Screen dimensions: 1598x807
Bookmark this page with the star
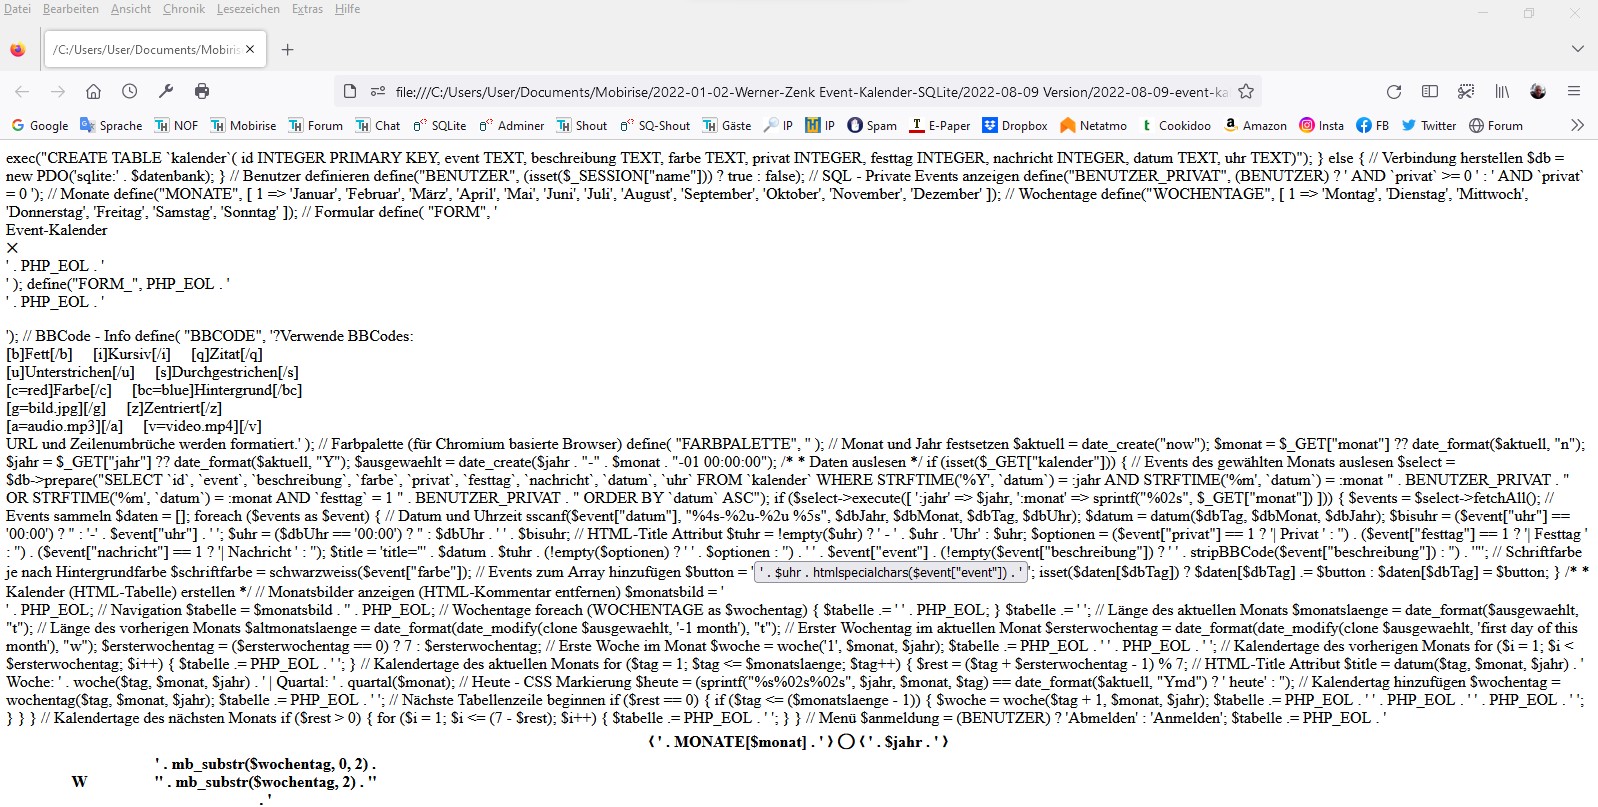point(1246,92)
